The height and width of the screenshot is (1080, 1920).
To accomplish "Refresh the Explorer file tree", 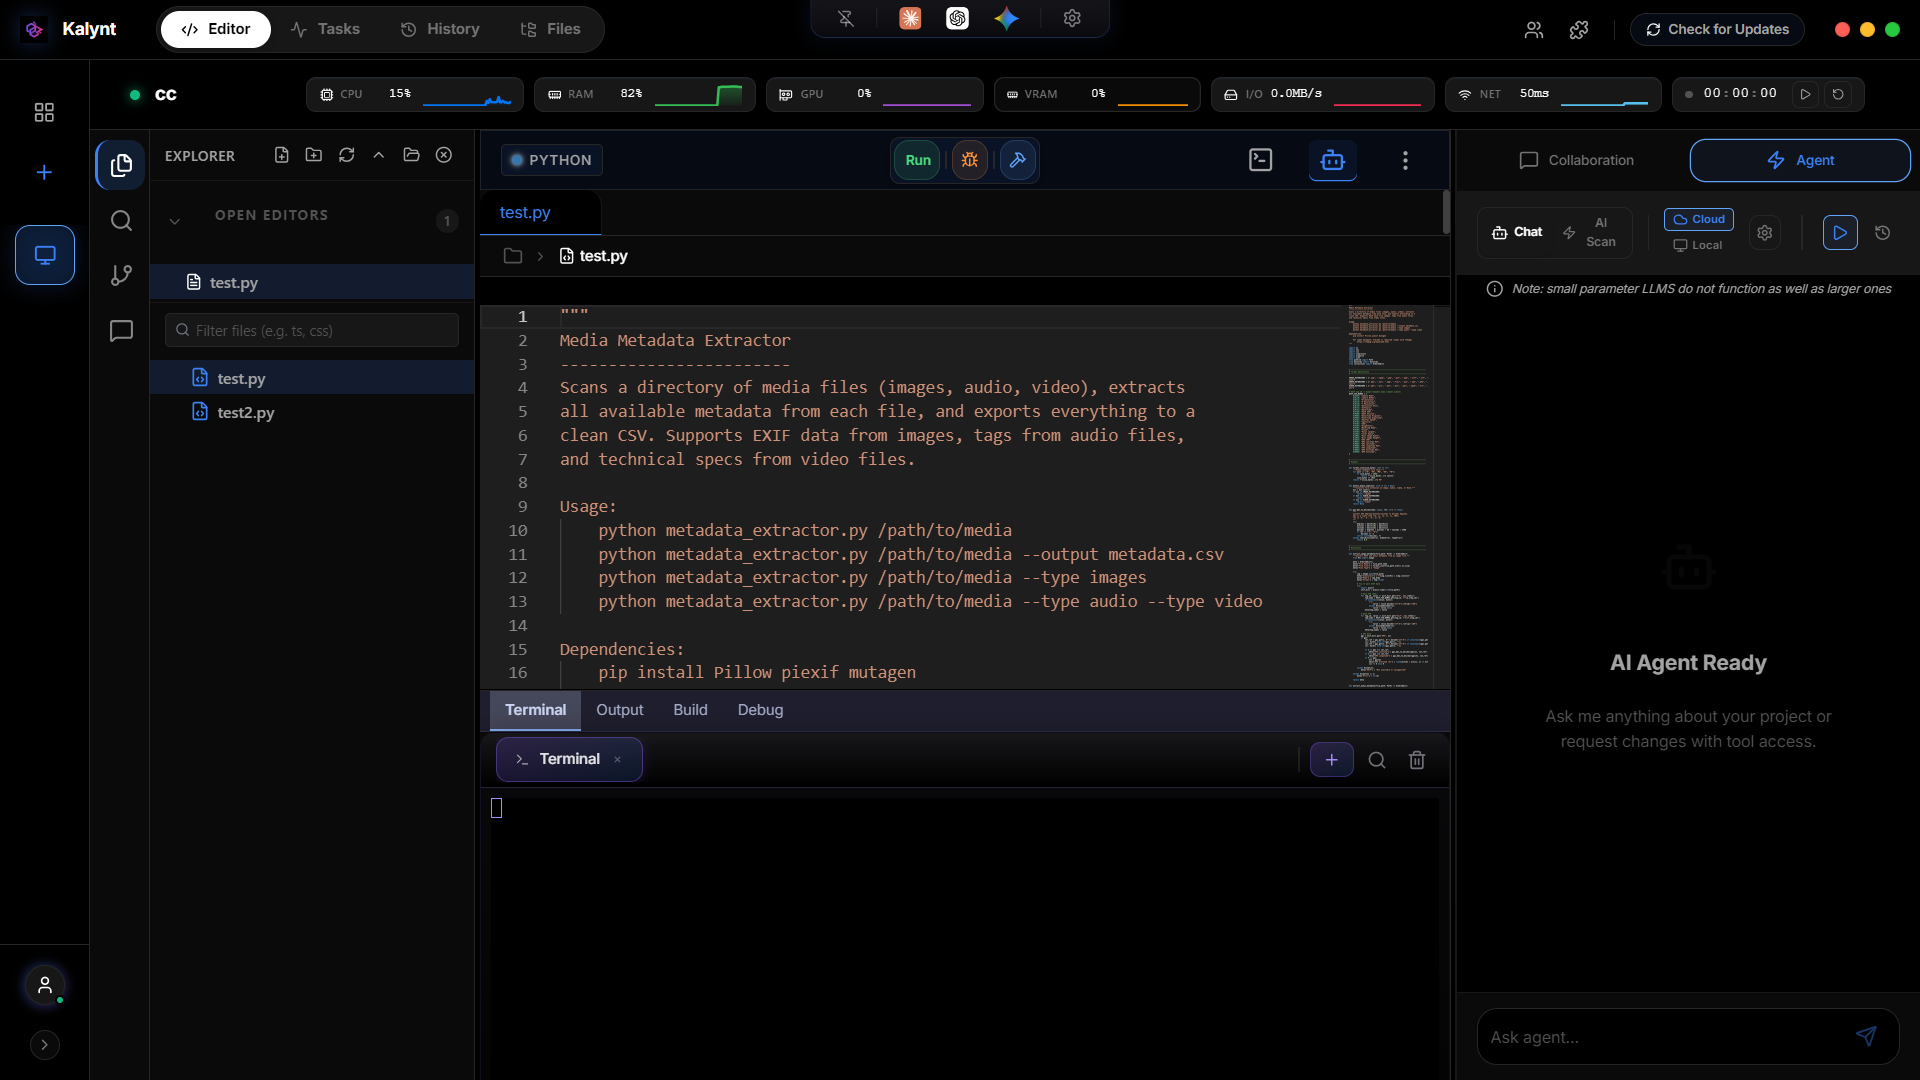I will pyautogui.click(x=346, y=155).
